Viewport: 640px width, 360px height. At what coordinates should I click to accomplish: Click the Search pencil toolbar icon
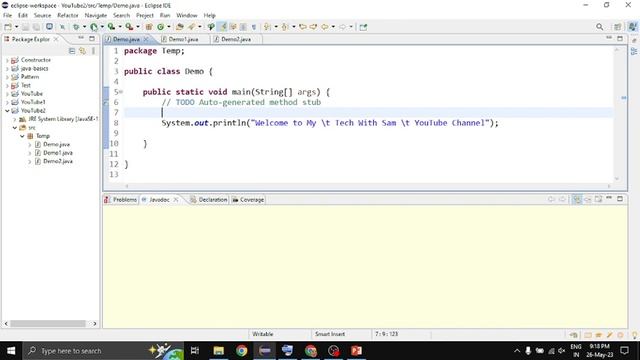click(191, 27)
